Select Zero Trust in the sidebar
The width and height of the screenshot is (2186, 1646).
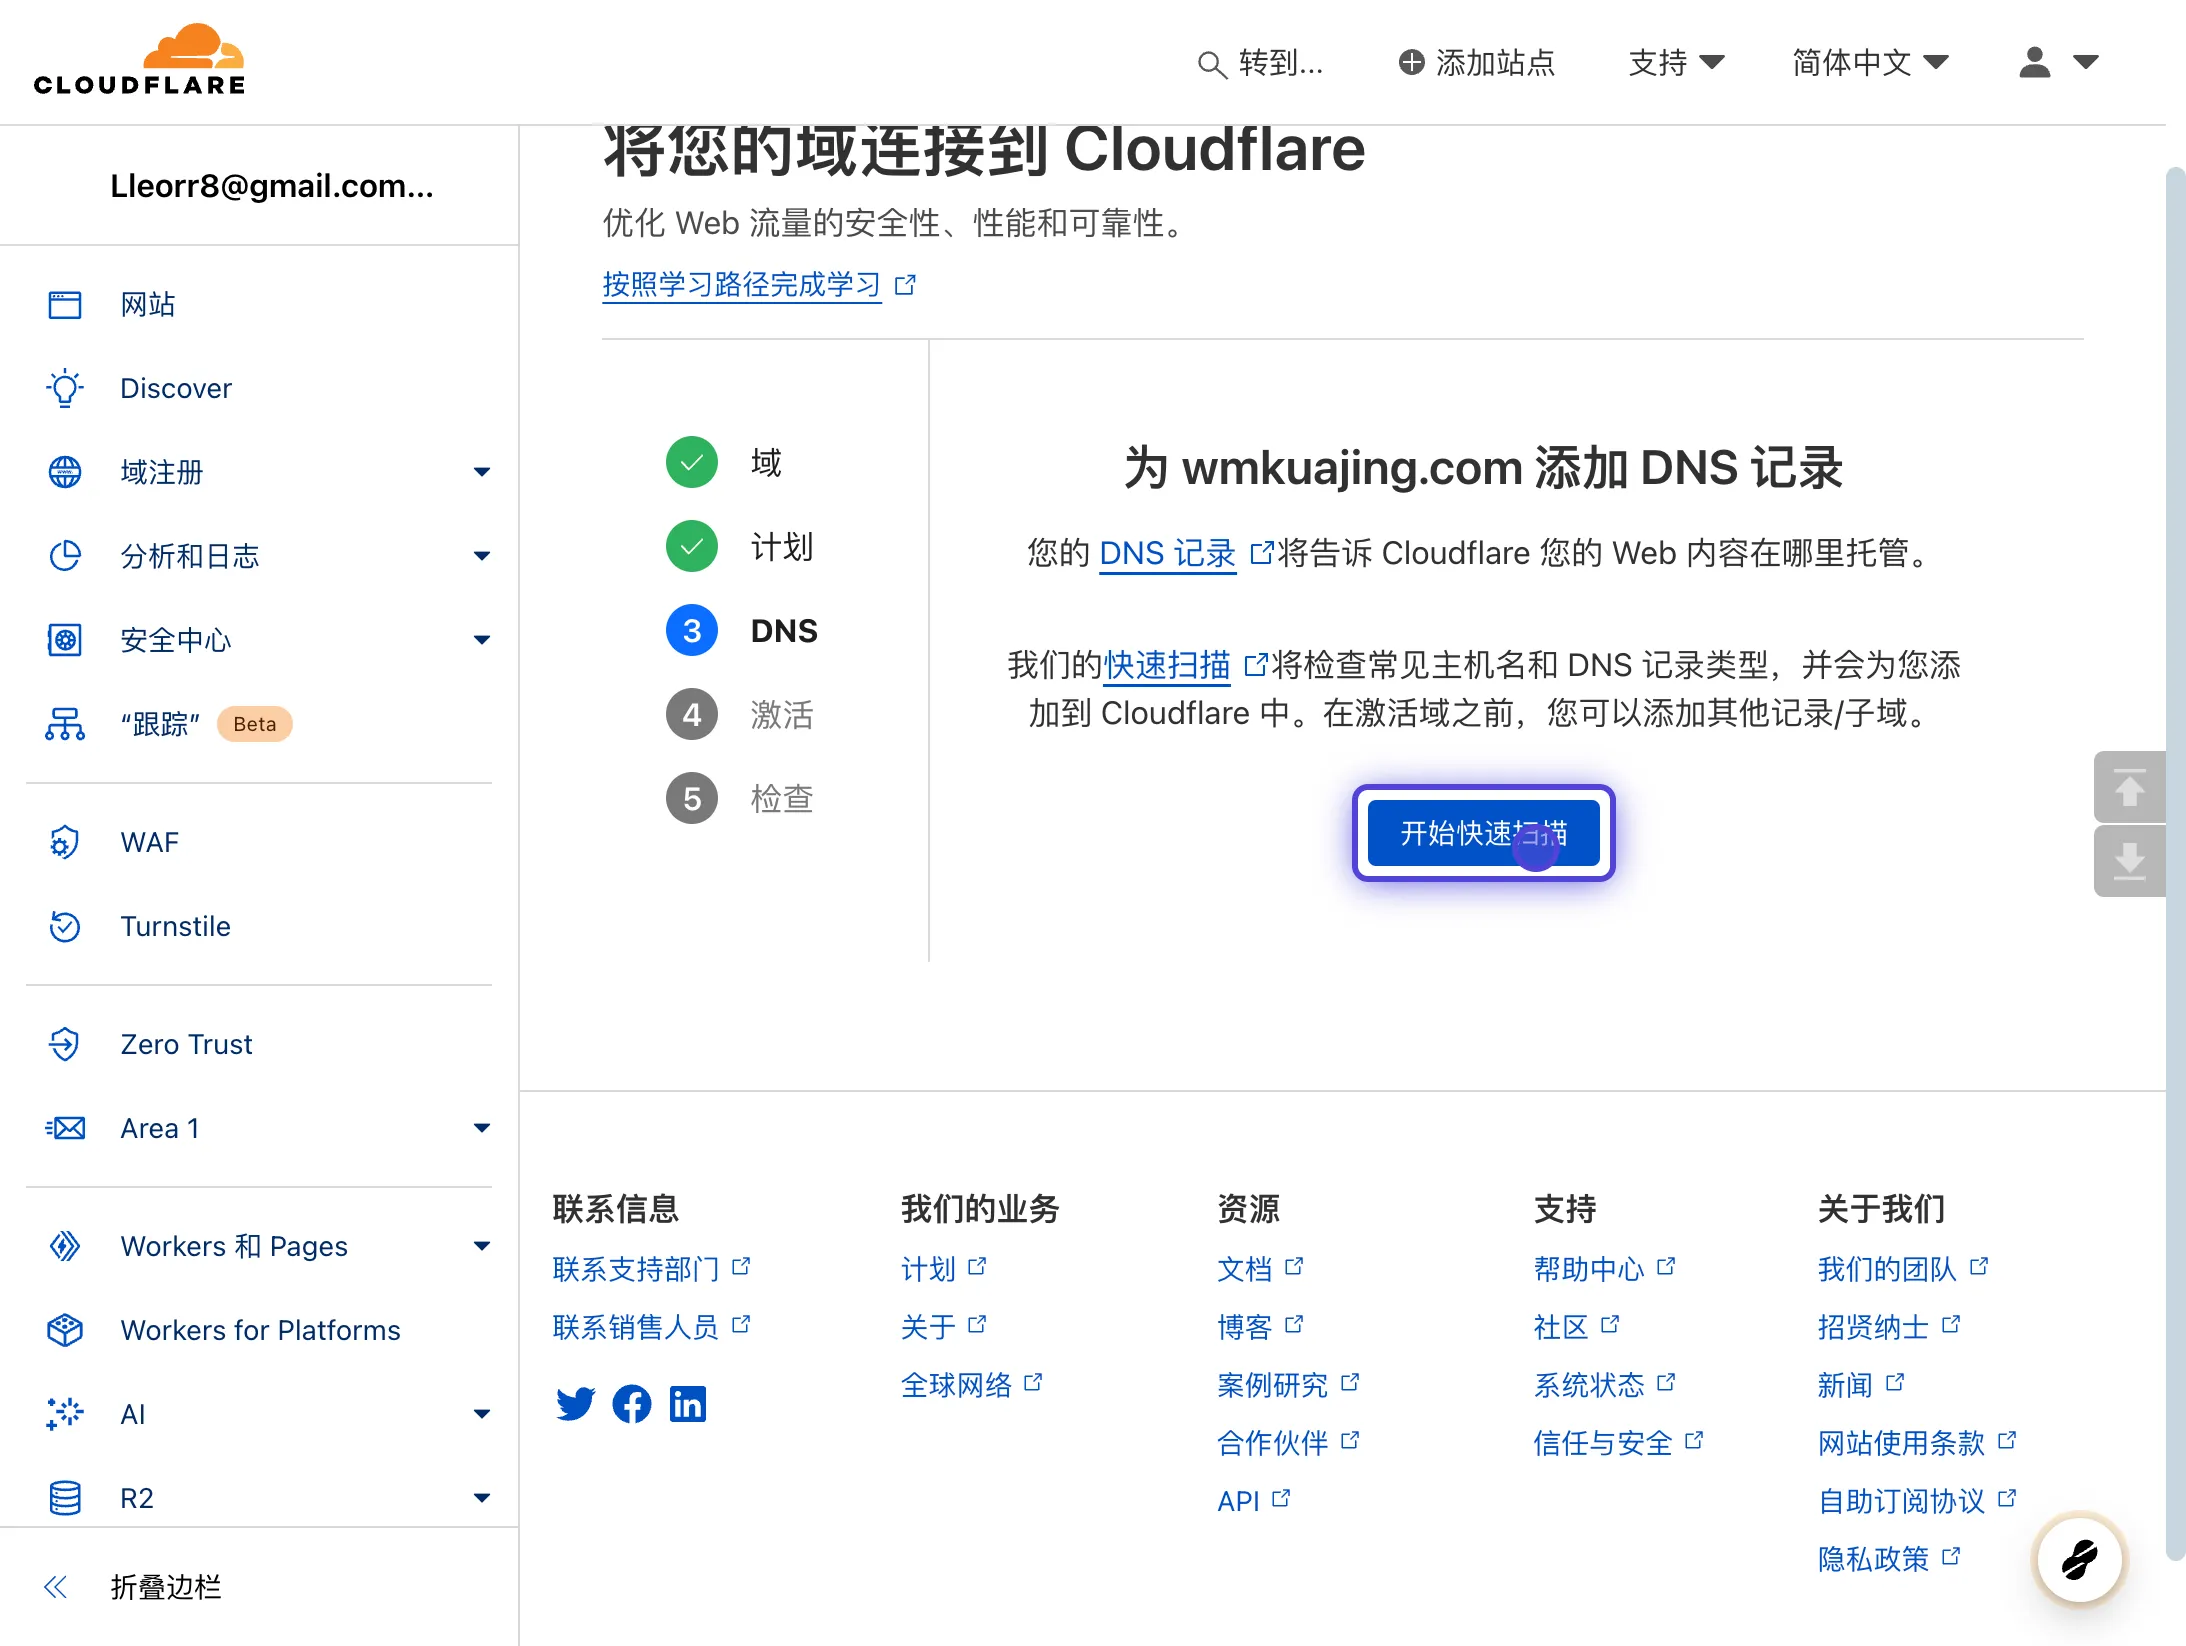(185, 1044)
